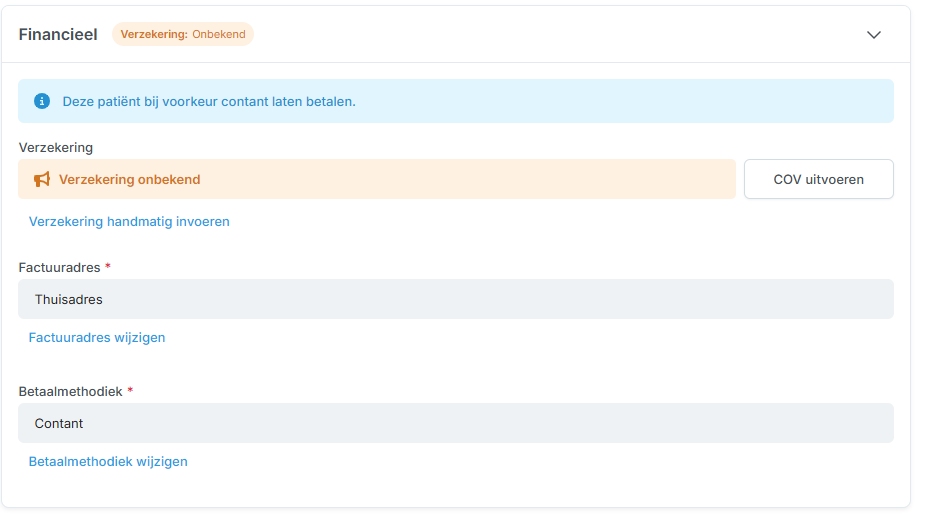Click the red asterisk beside Betaalmethodiek
The height and width of the screenshot is (514, 928).
pos(130,391)
